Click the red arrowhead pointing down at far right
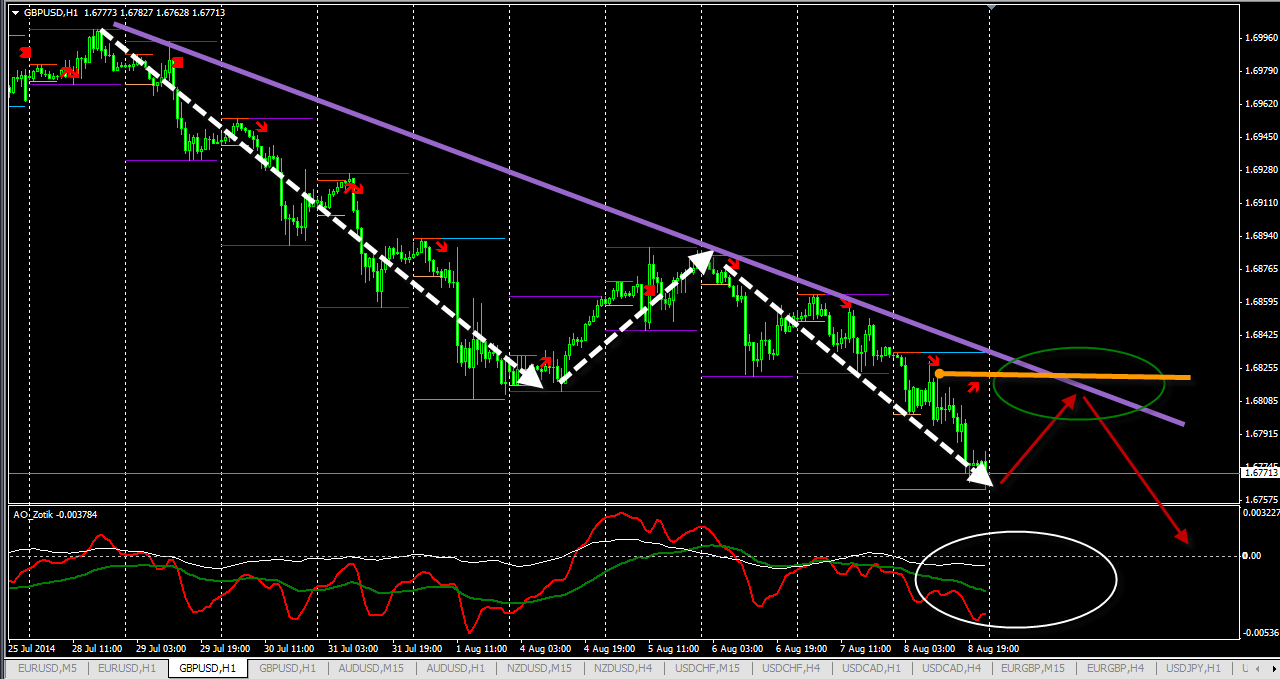The height and width of the screenshot is (679, 1280). tap(1182, 537)
